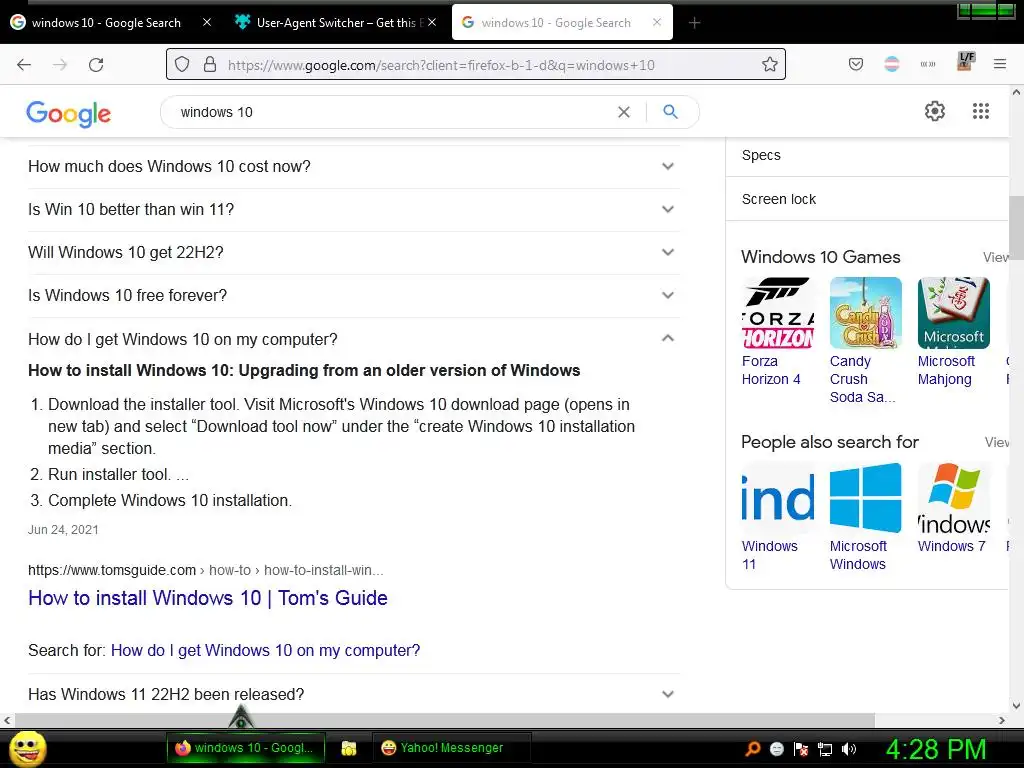1024x768 pixels.
Task: Open the L/F User-Agent Switcher extension
Action: [965, 62]
